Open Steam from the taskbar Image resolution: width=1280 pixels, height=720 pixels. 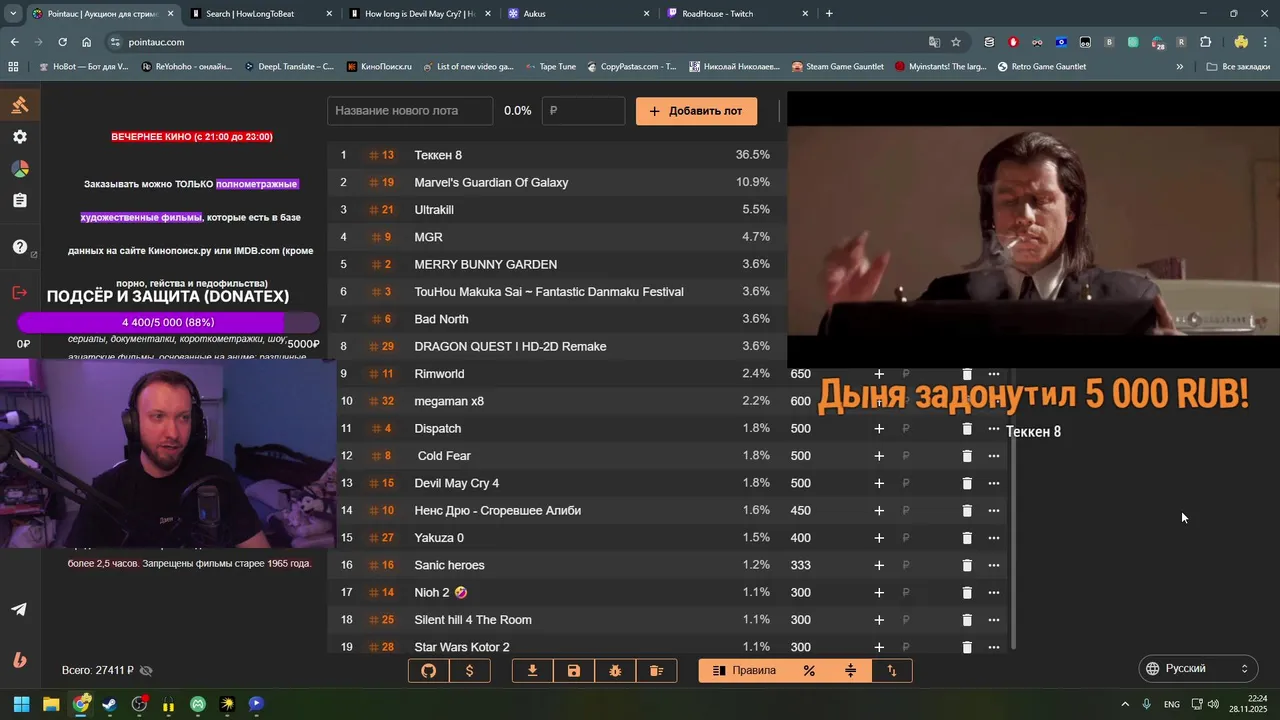tap(109, 704)
